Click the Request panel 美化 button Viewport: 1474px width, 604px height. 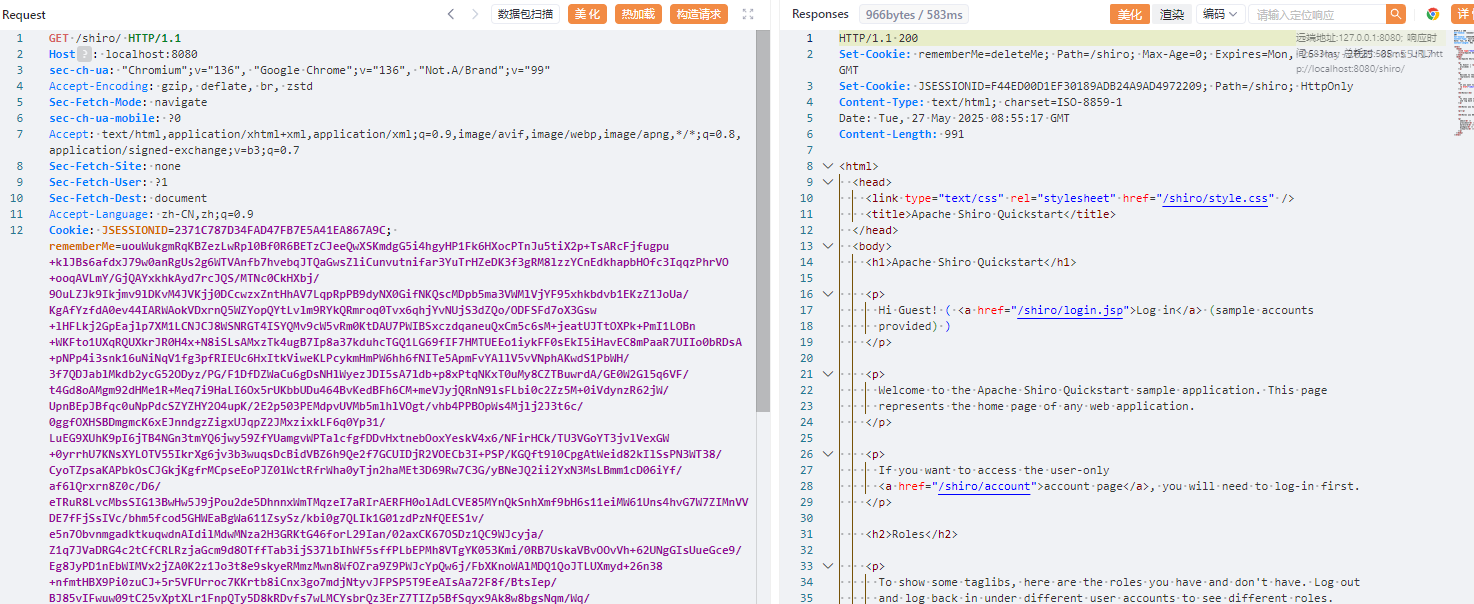coord(588,14)
